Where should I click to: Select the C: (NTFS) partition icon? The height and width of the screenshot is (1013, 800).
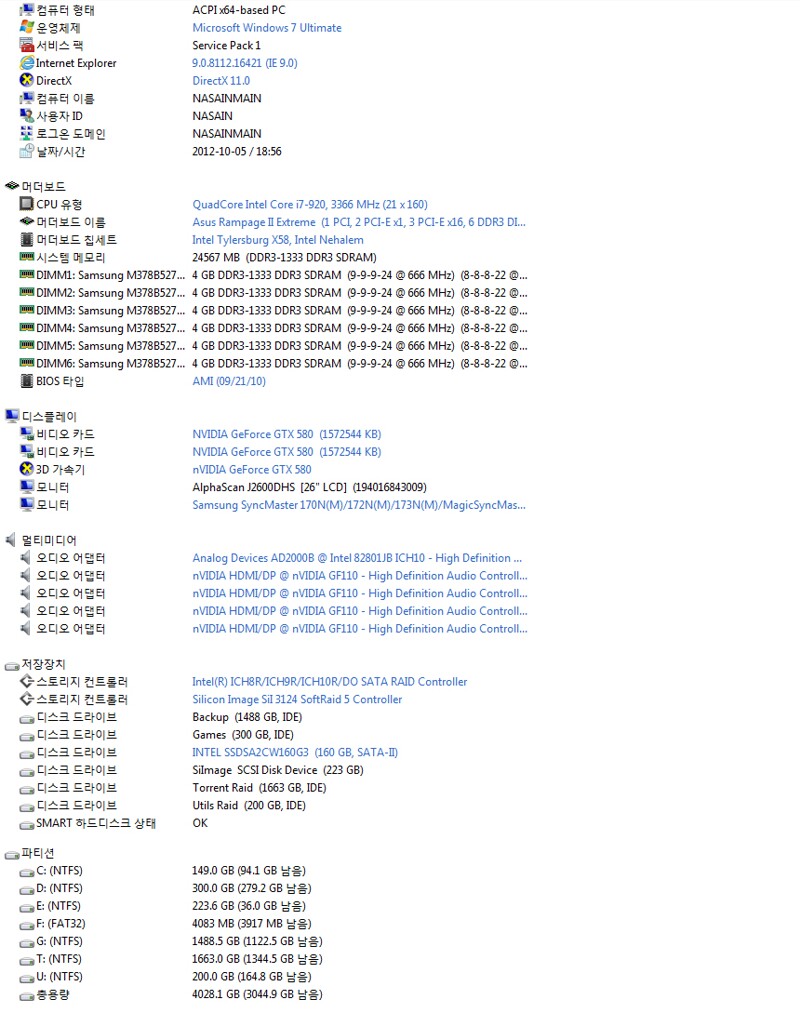pos(26,872)
